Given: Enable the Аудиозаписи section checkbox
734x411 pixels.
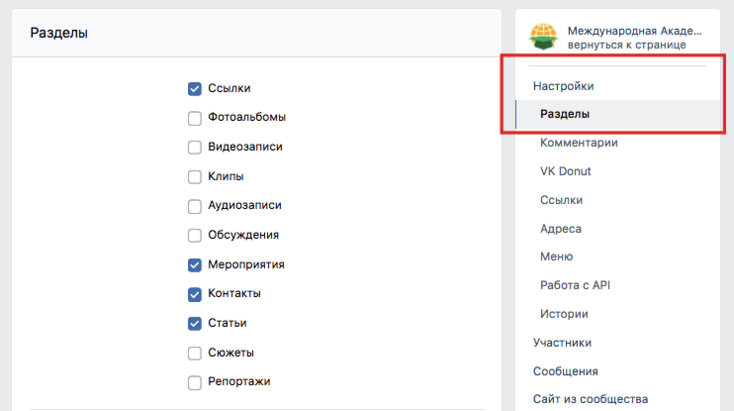Looking at the screenshot, I should (195, 206).
